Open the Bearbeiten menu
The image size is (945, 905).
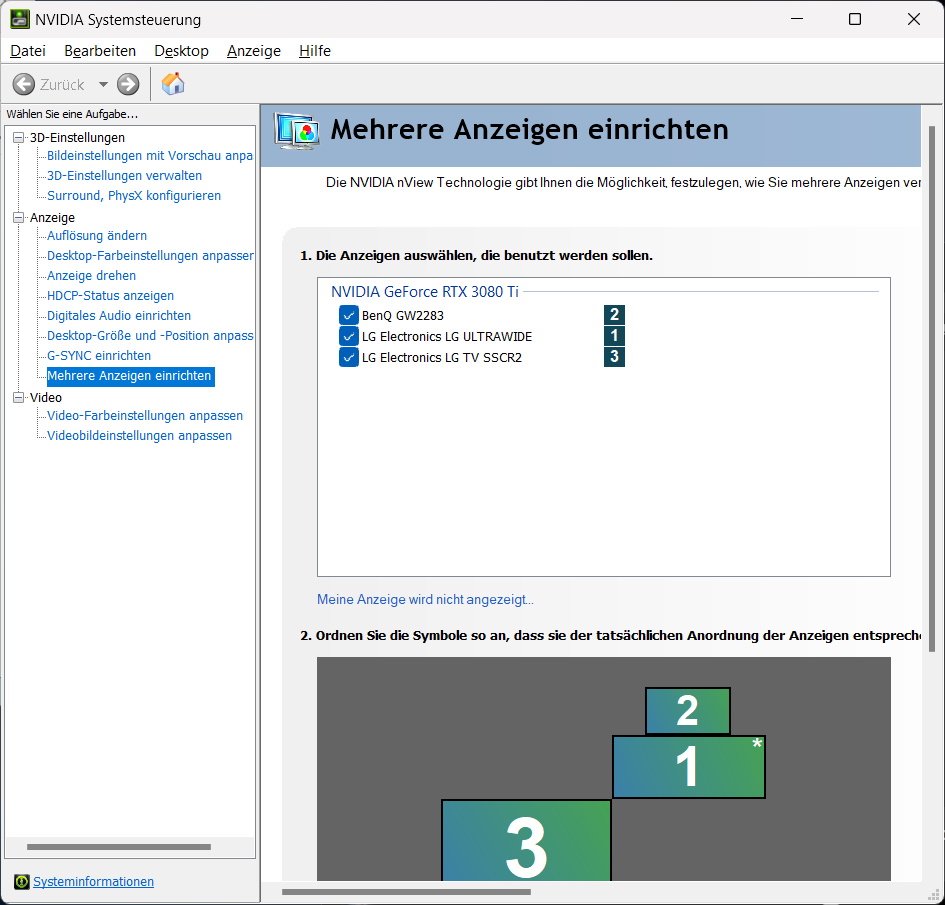pos(100,51)
